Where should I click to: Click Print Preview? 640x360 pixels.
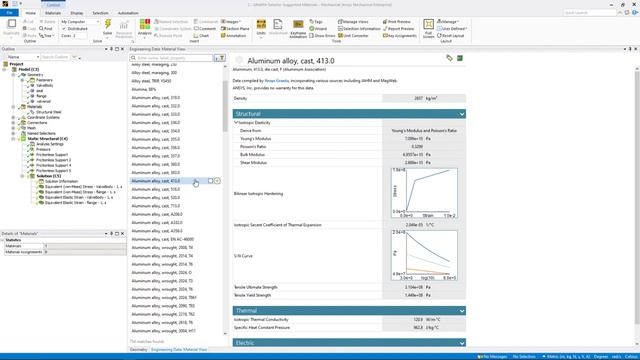coord(396,22)
